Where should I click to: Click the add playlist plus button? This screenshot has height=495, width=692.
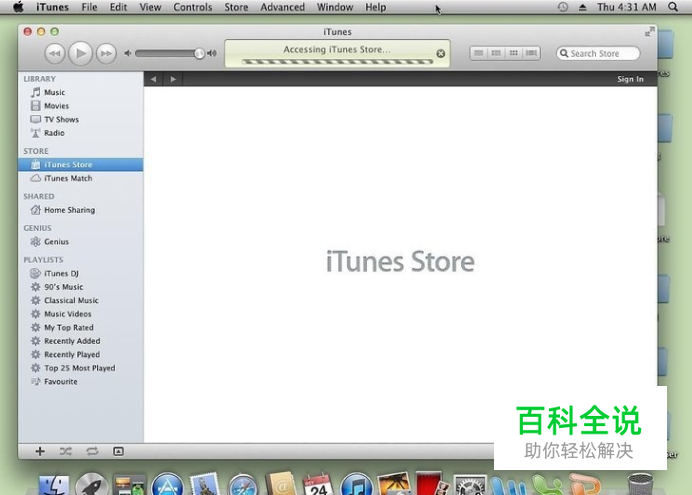coord(40,451)
